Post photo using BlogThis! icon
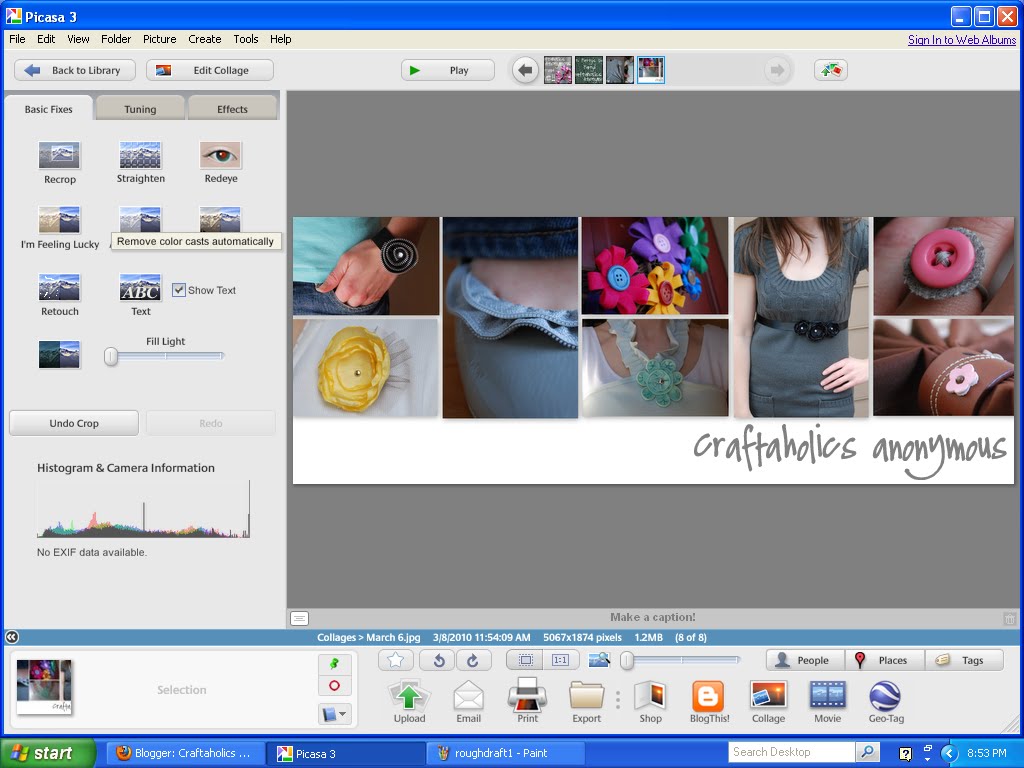Viewport: 1024px width, 768px height. coord(709,696)
